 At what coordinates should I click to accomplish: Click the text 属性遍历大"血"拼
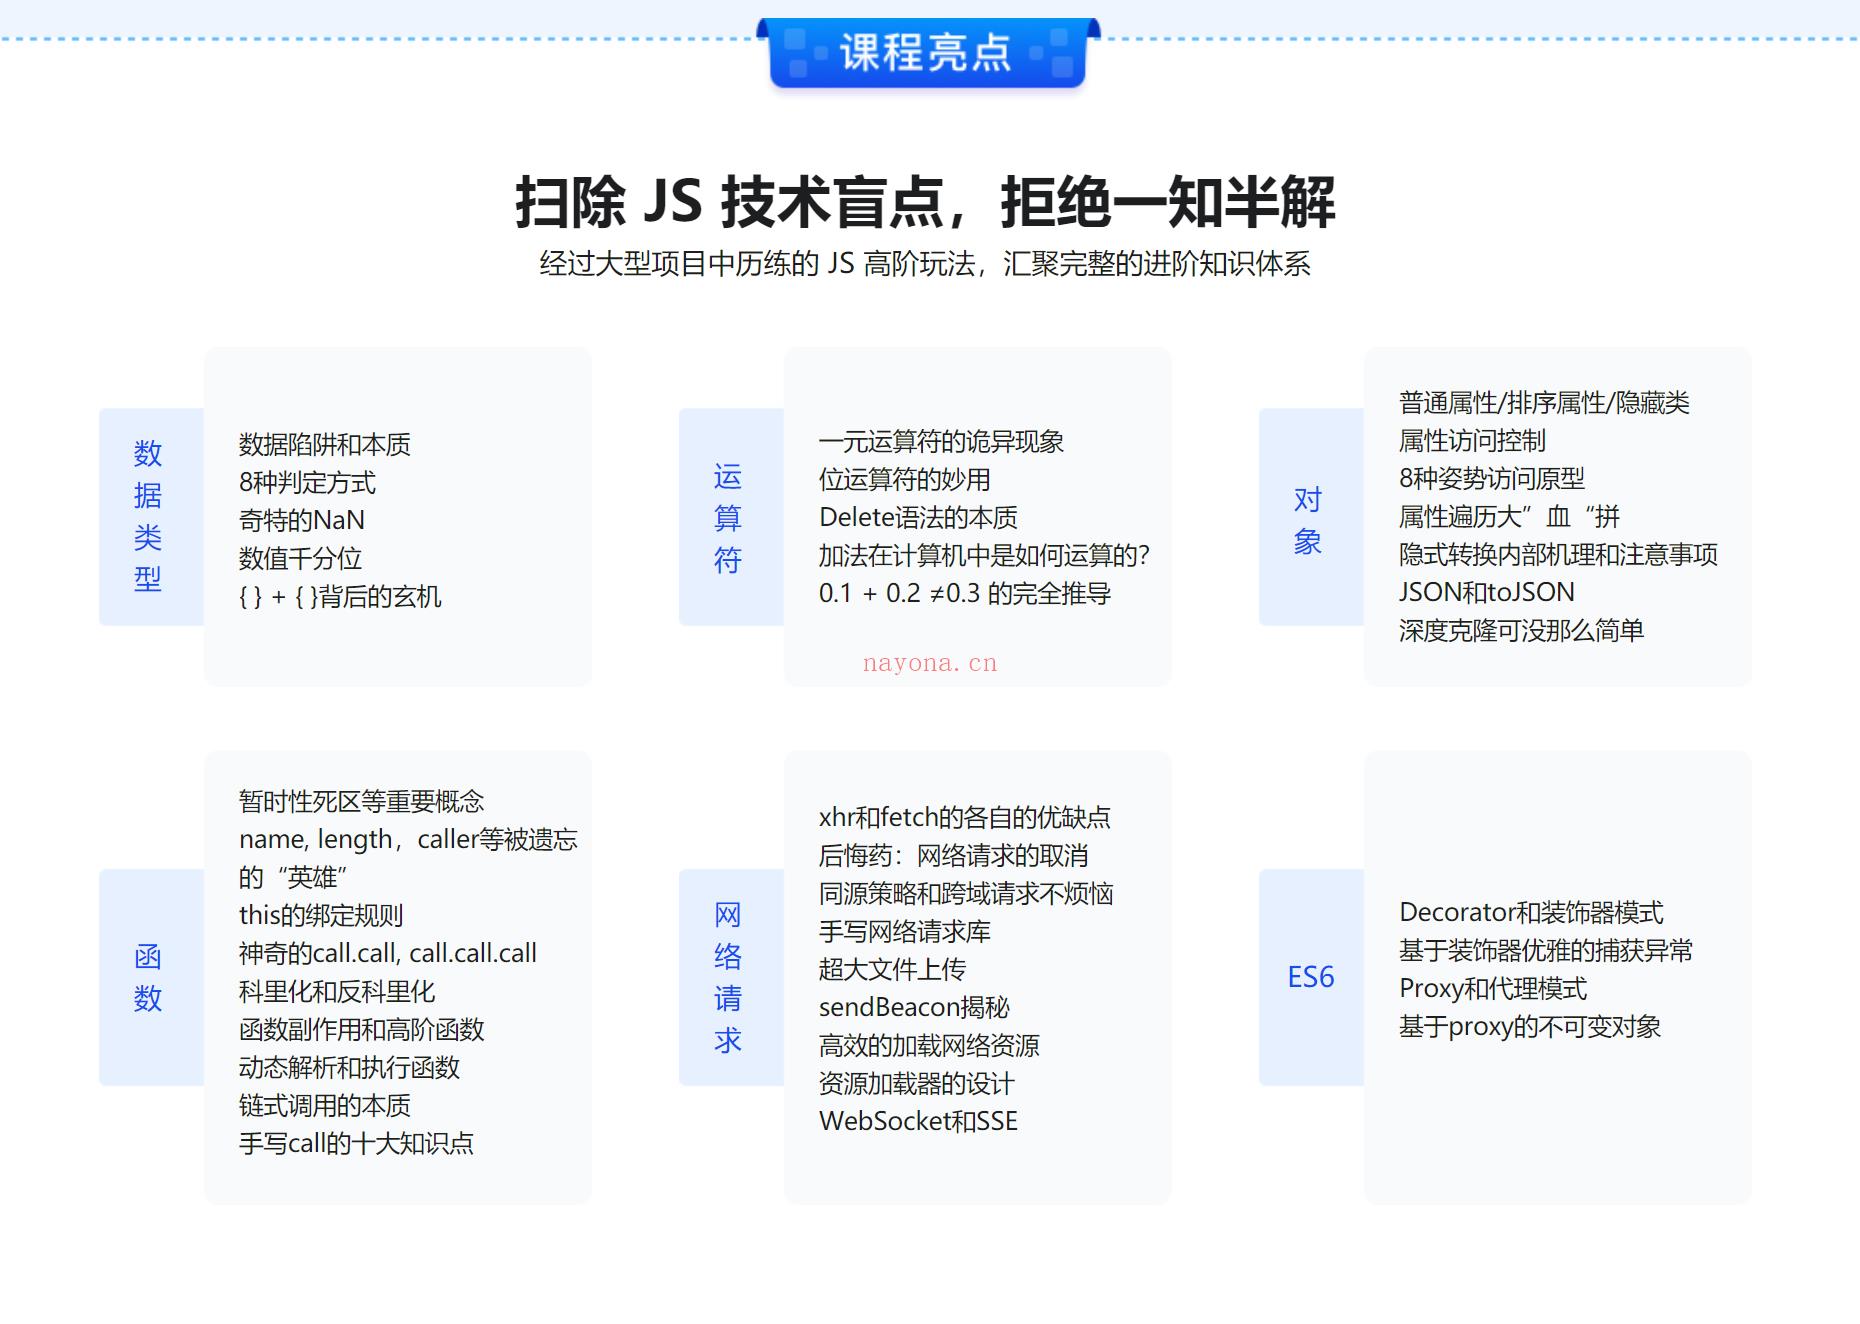click(1509, 517)
